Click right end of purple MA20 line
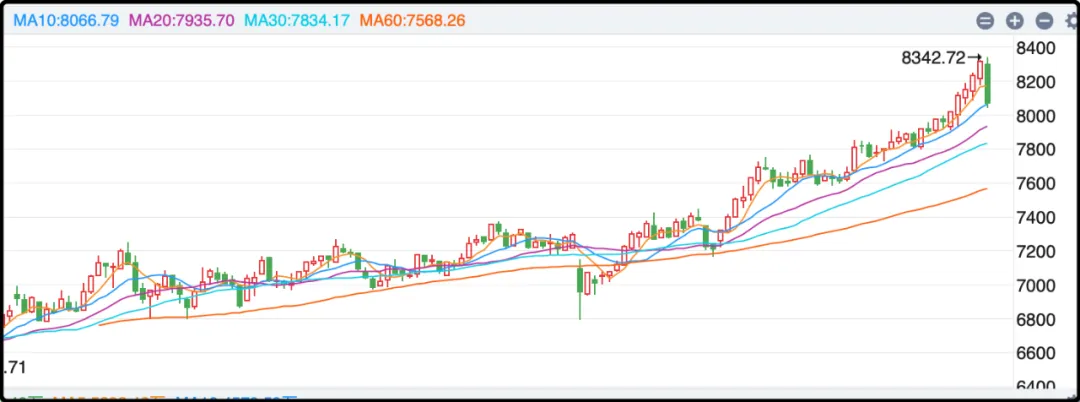This screenshot has width=1080, height=402. (986, 127)
